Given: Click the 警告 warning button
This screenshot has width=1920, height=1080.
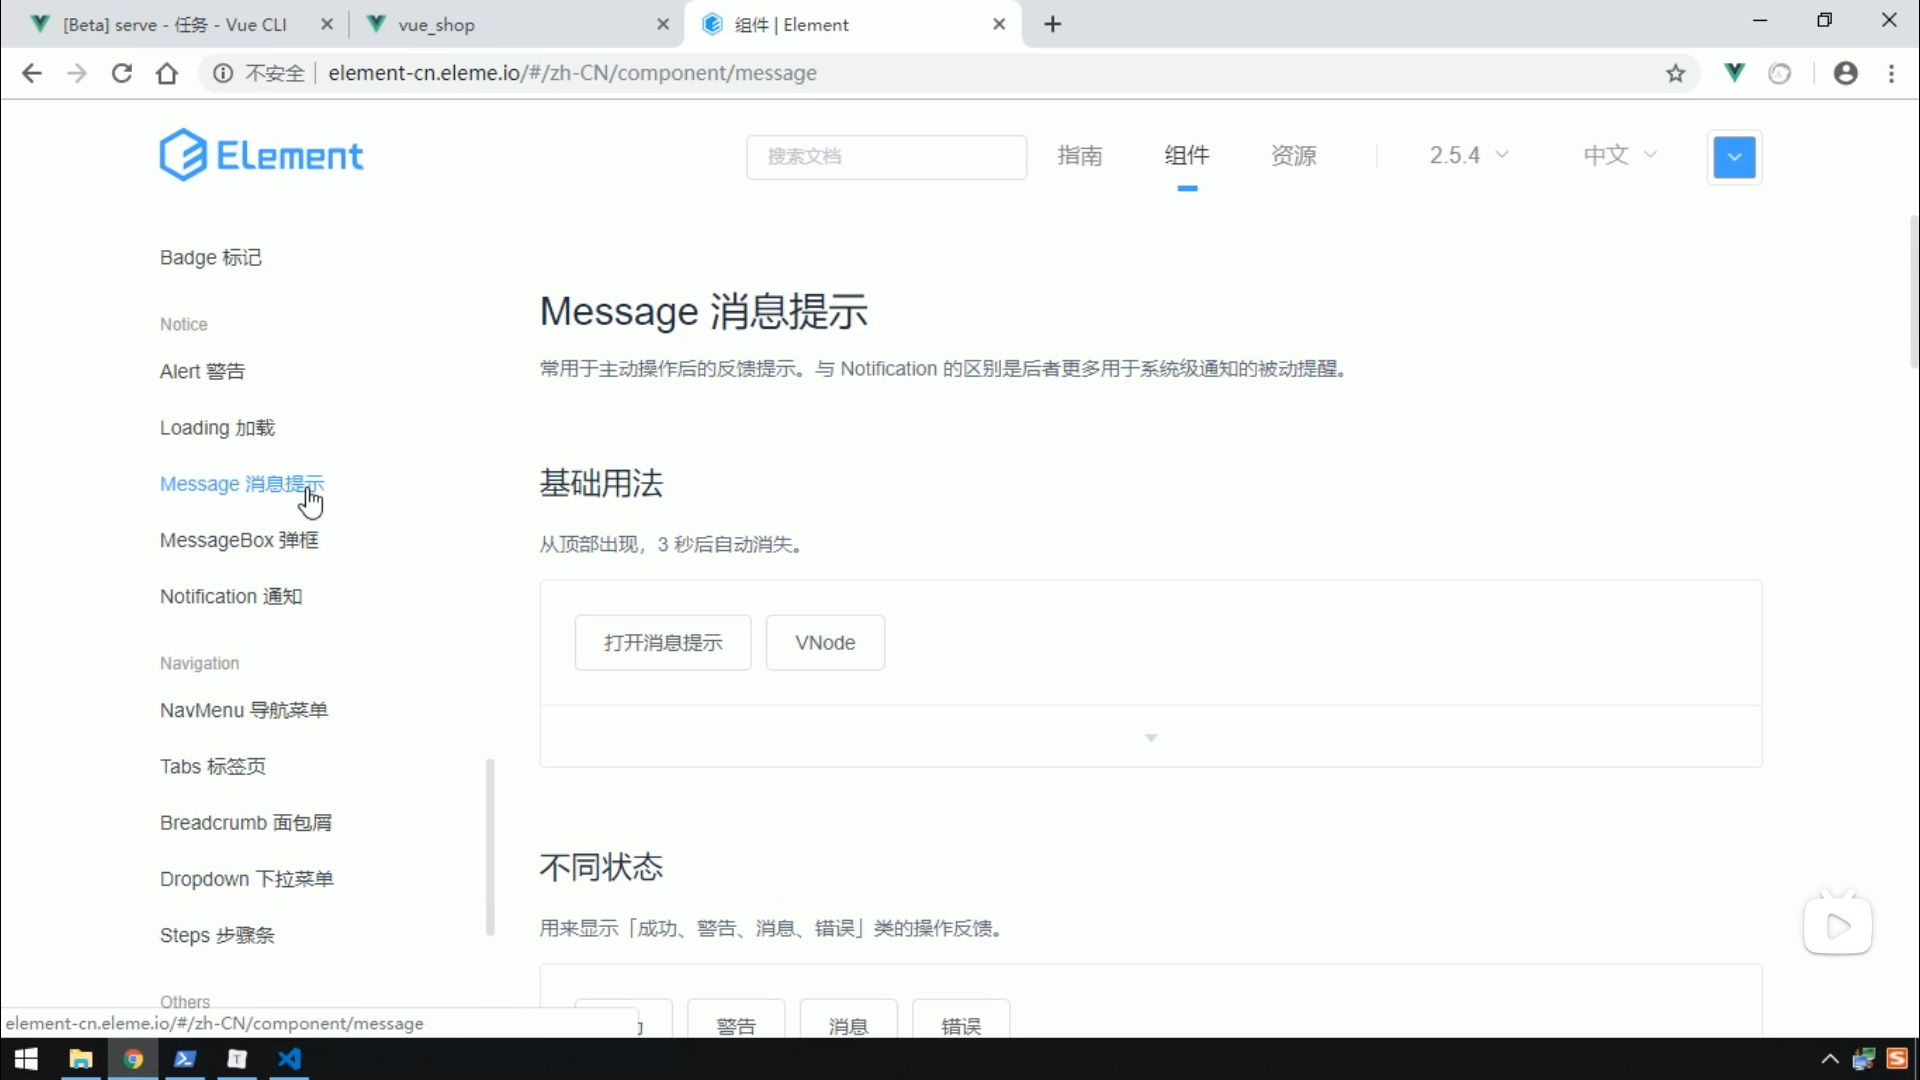Looking at the screenshot, I should click(x=736, y=1018).
